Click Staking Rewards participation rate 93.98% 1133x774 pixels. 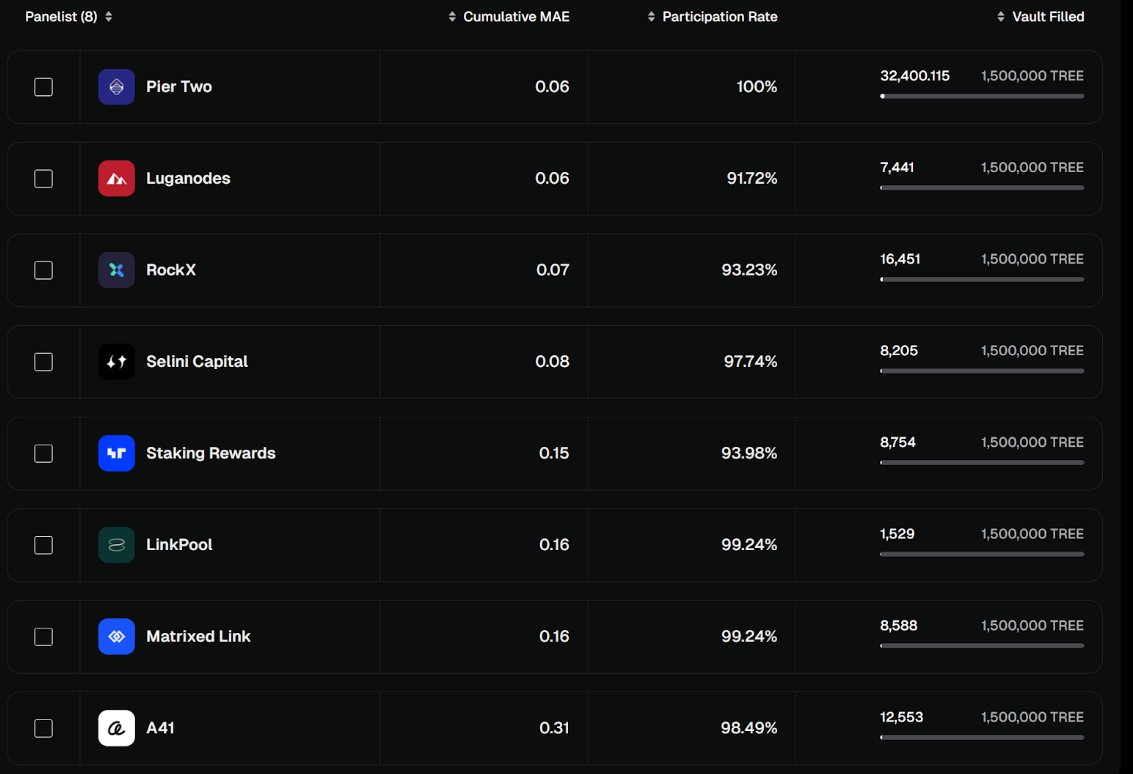[x=749, y=453]
